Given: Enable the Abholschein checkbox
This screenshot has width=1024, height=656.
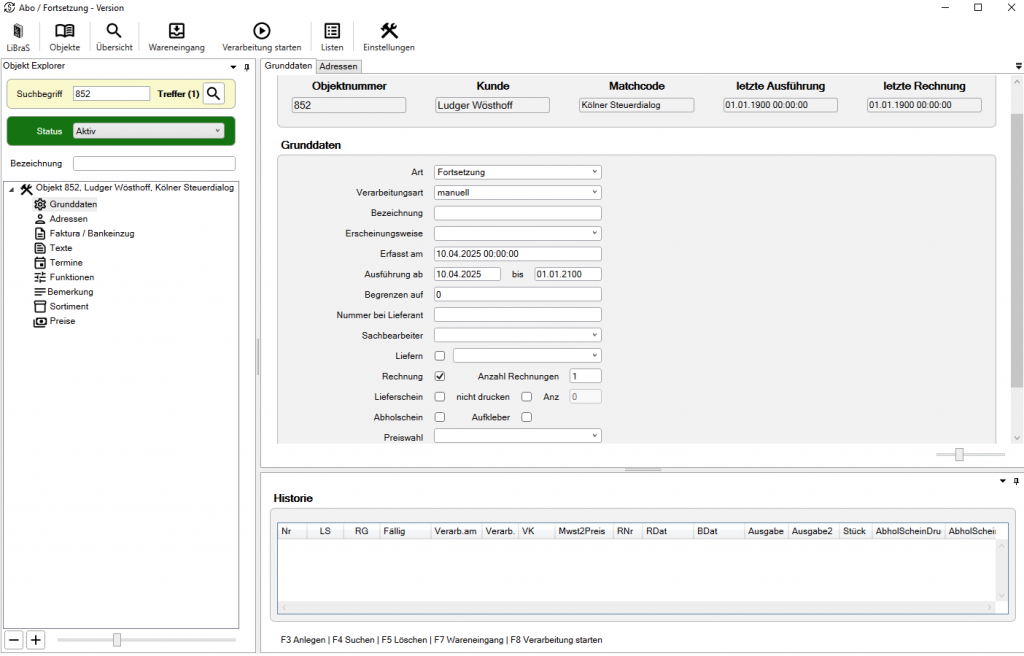Looking at the screenshot, I should pos(440,417).
